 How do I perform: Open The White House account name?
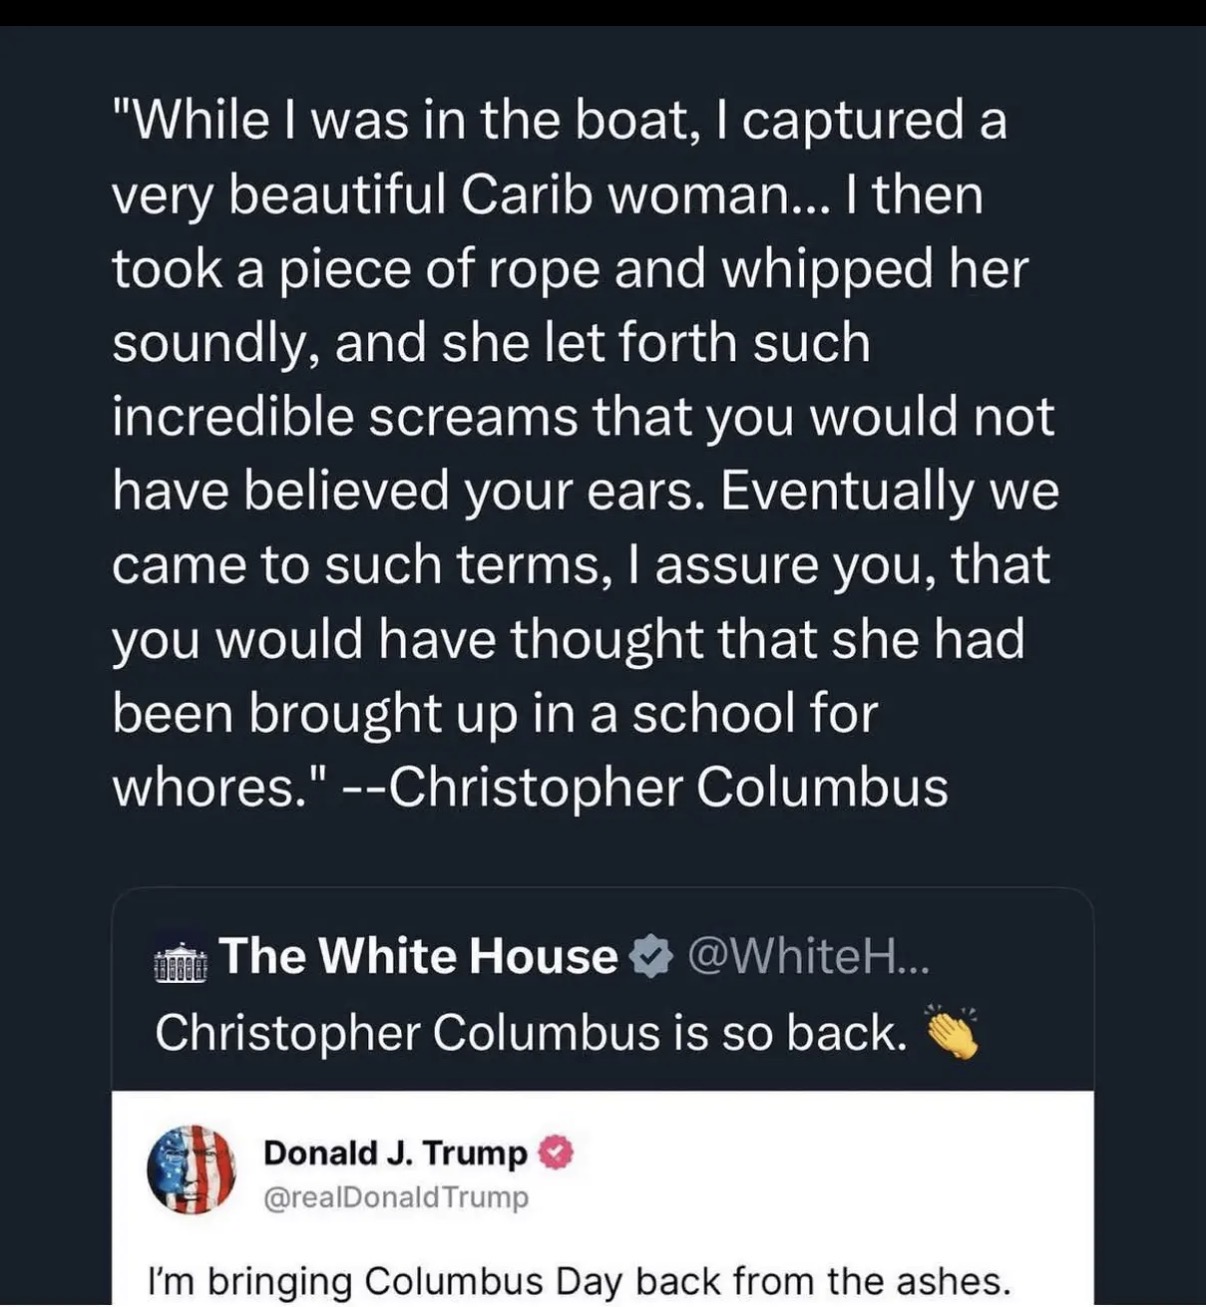(x=418, y=956)
